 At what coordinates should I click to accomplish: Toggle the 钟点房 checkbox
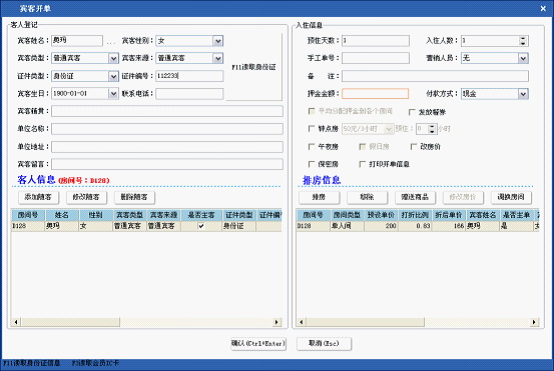click(x=311, y=129)
